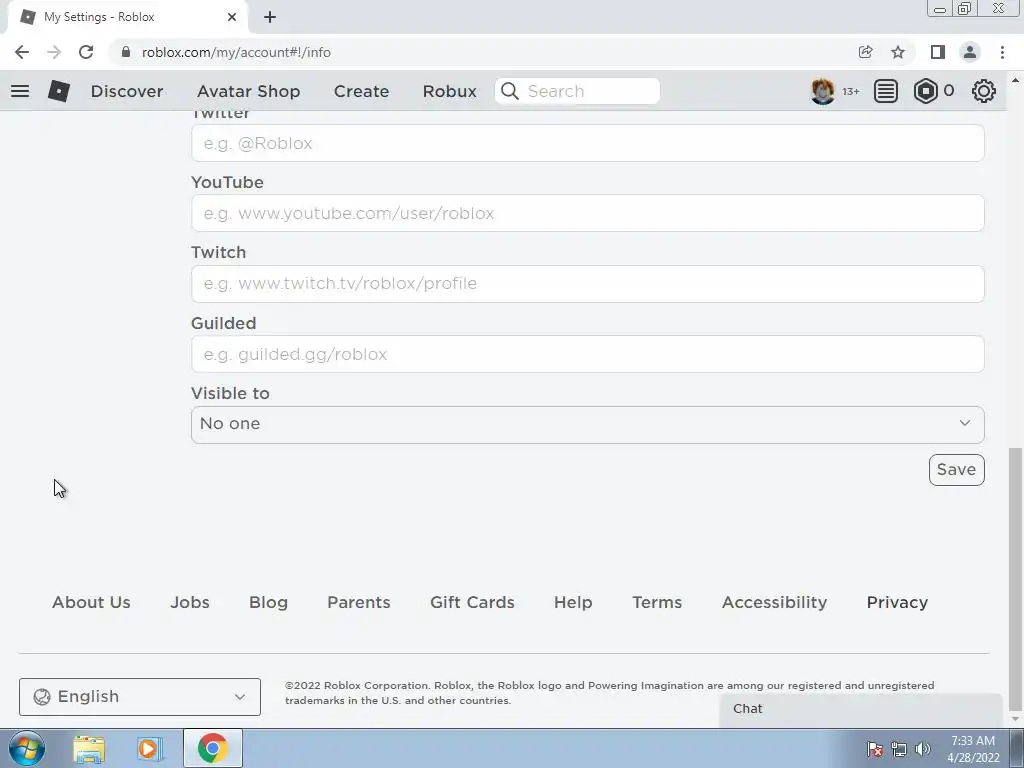1024x768 pixels.
Task: Open the Blog footer link
Action: point(268,602)
